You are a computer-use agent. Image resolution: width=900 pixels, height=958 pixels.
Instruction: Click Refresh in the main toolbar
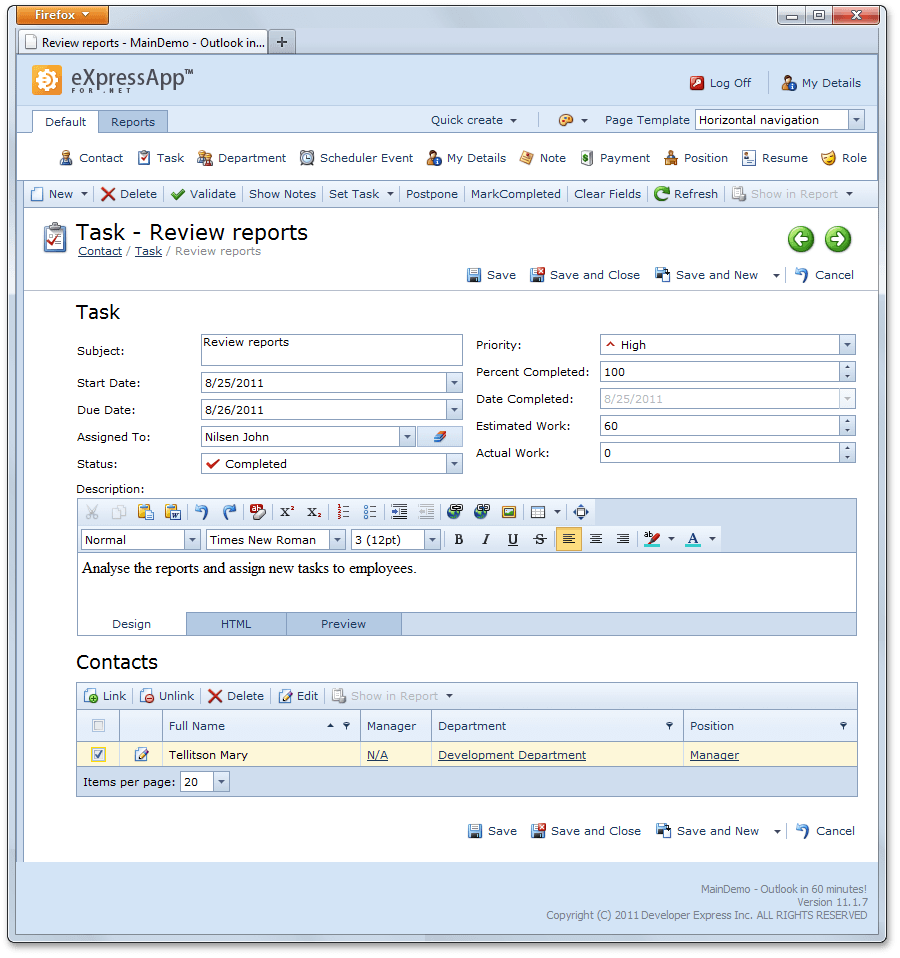686,194
